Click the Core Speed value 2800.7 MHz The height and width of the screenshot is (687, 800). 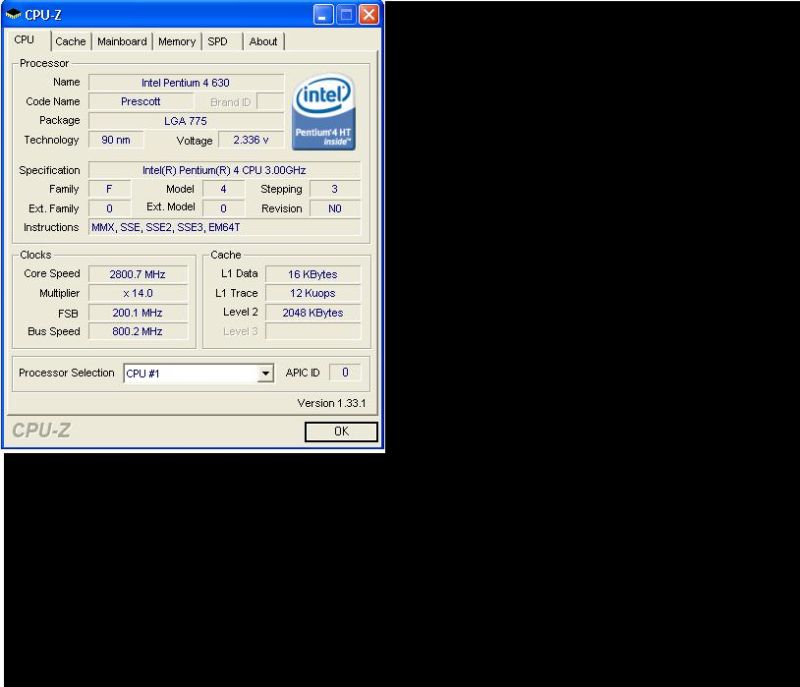pos(138,274)
